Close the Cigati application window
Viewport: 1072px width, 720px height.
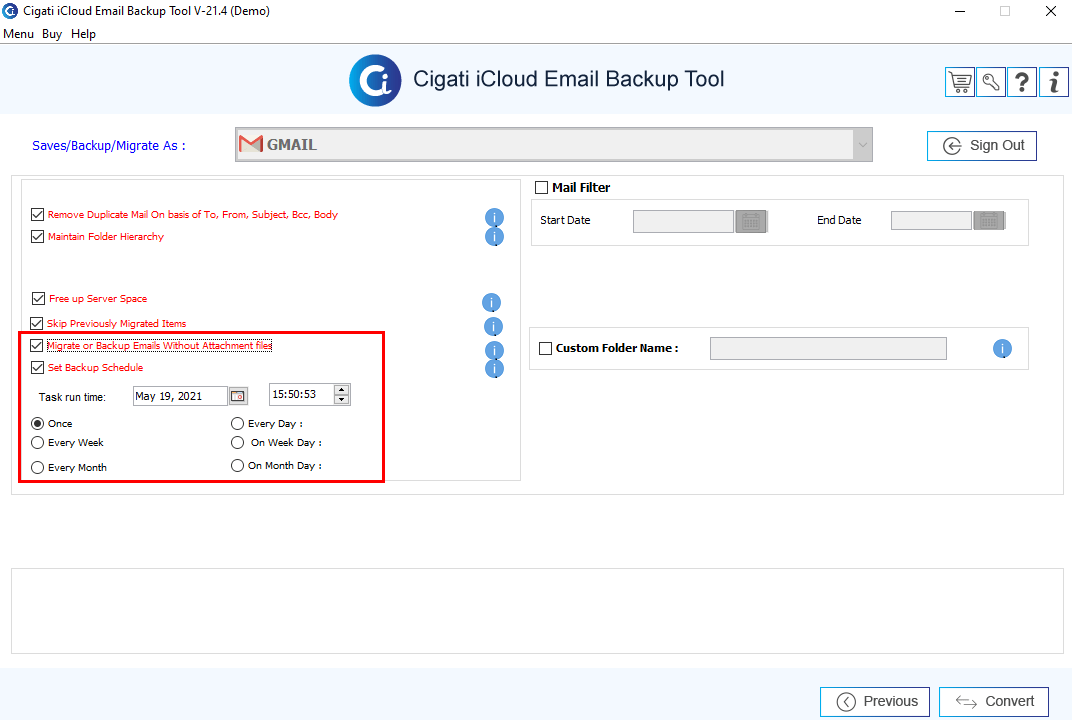(x=1051, y=11)
